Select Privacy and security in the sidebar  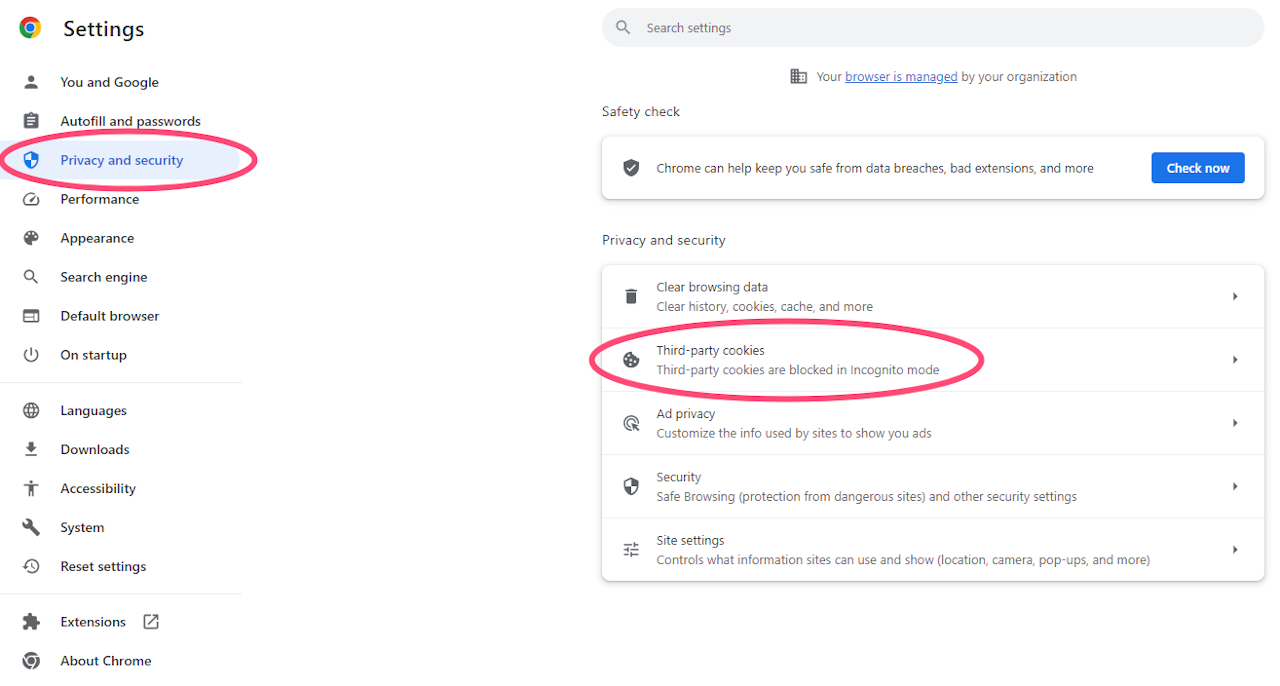(122, 160)
